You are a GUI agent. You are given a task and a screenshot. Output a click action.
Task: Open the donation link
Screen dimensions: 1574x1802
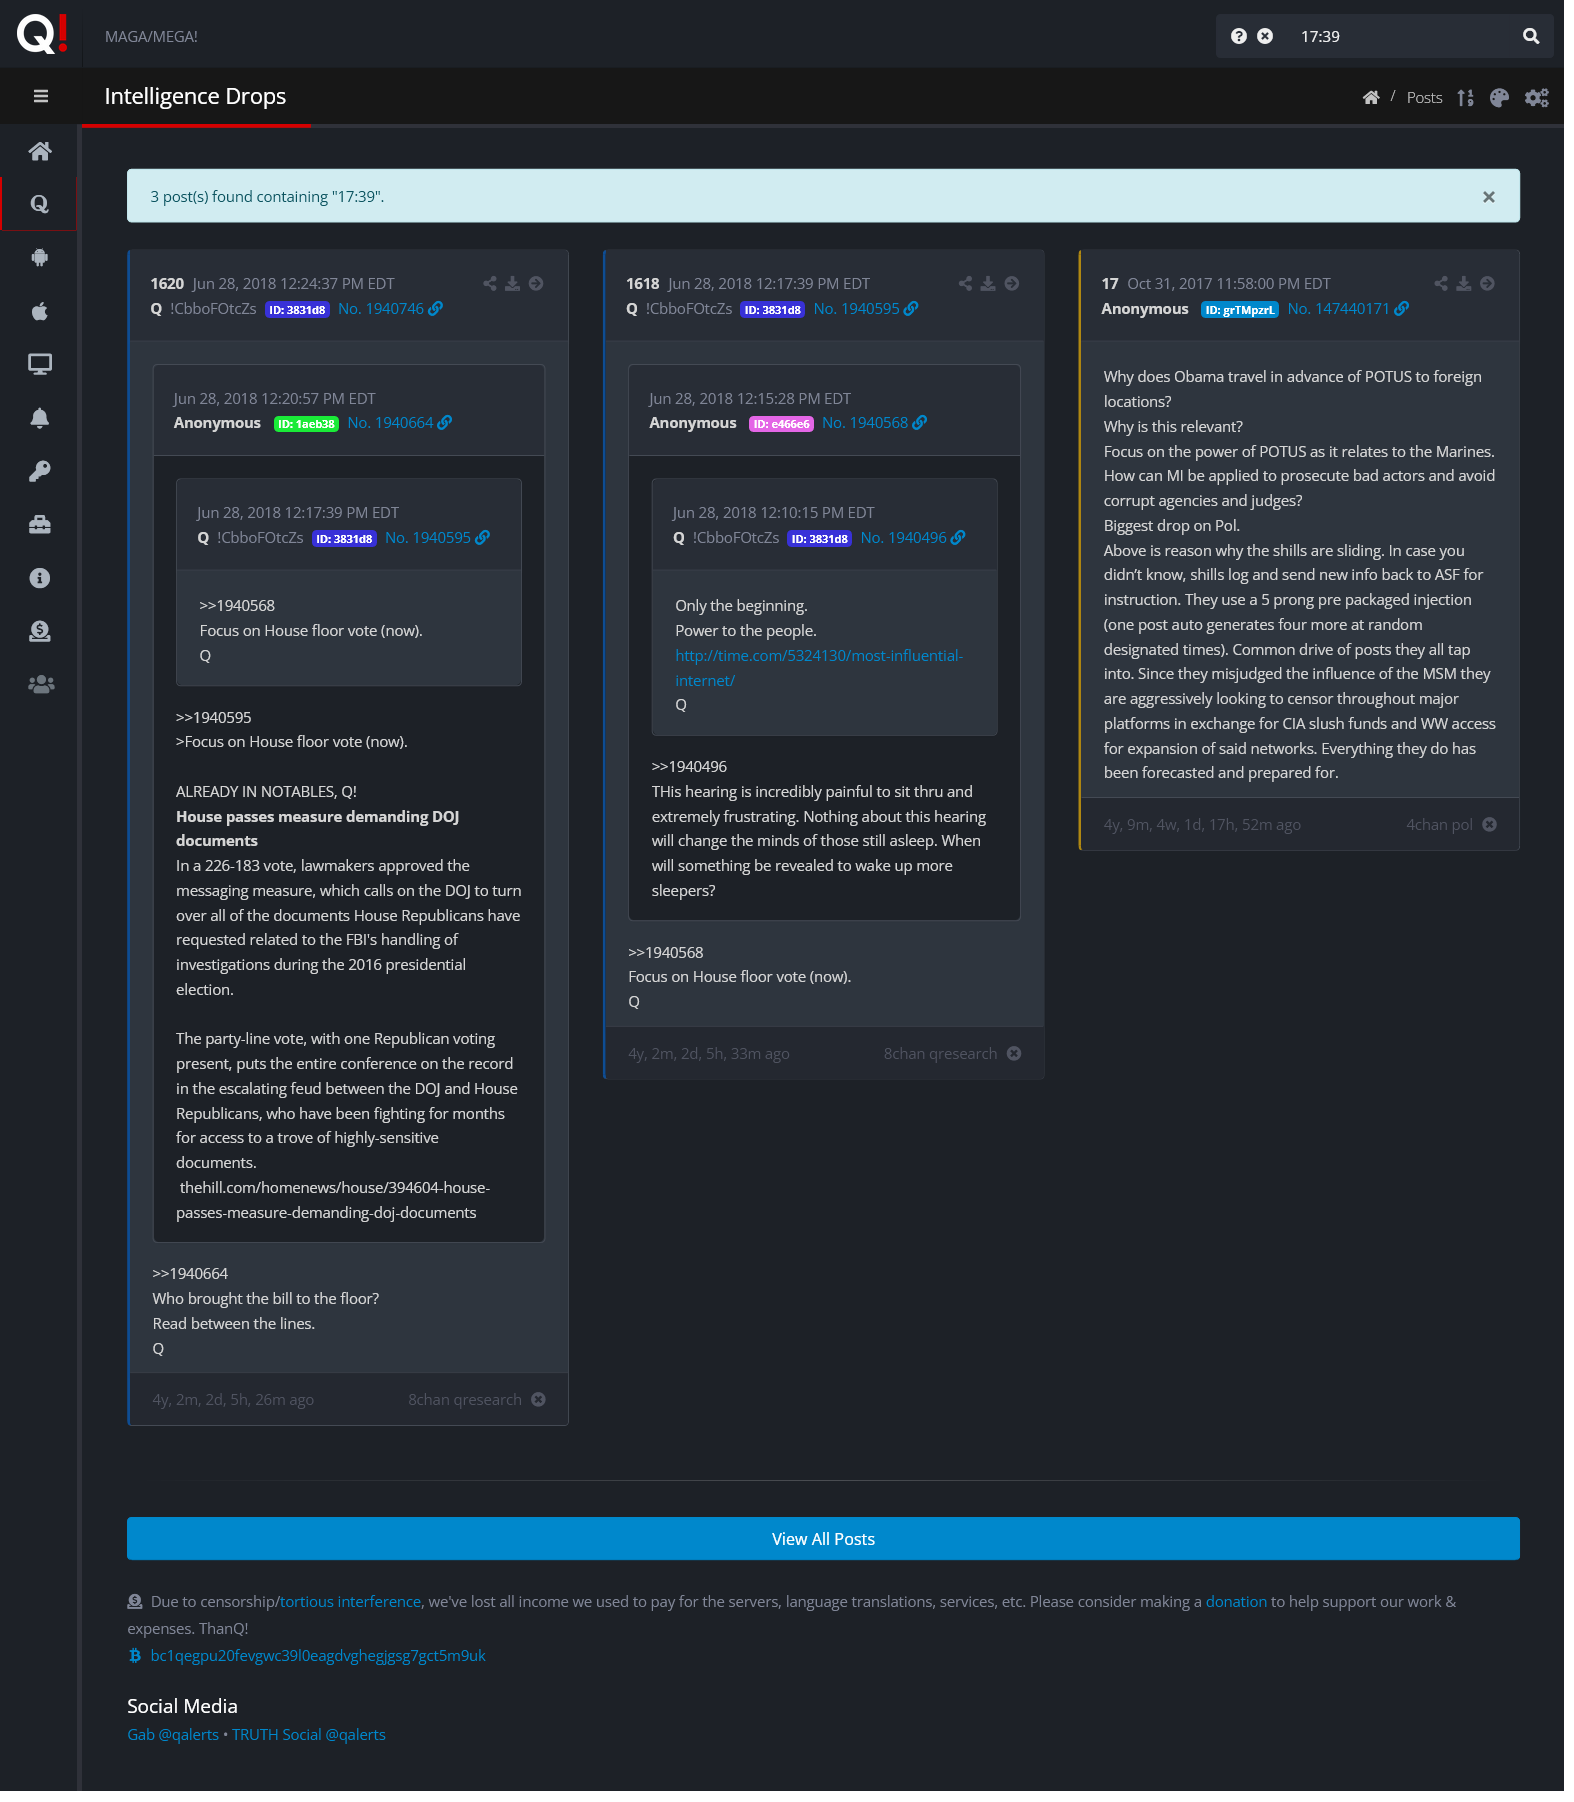click(x=1236, y=1602)
